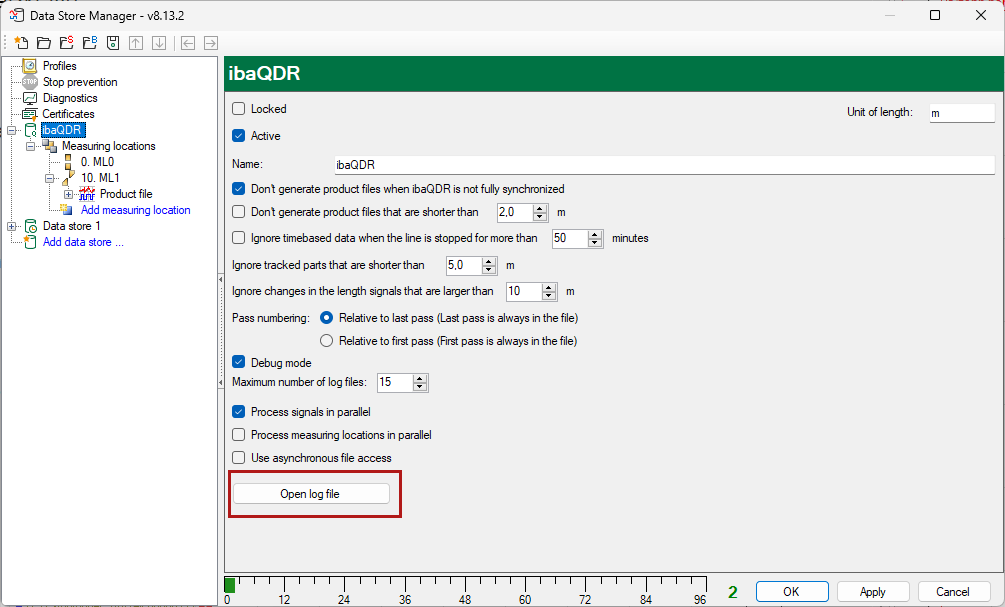Image resolution: width=1005 pixels, height=607 pixels.
Task: Click the Open log file button
Action: (311, 494)
